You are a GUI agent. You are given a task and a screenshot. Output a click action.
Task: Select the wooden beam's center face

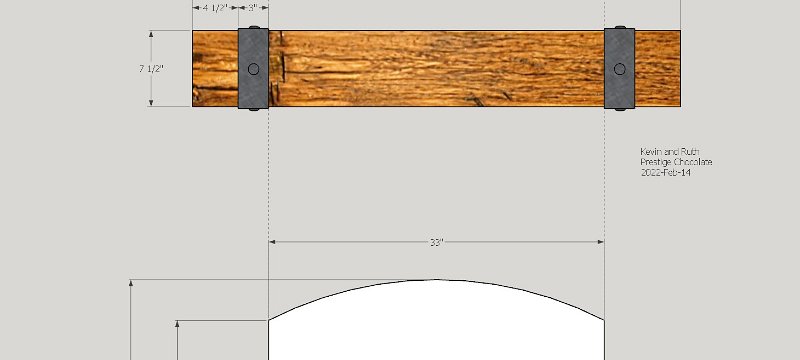pos(436,68)
